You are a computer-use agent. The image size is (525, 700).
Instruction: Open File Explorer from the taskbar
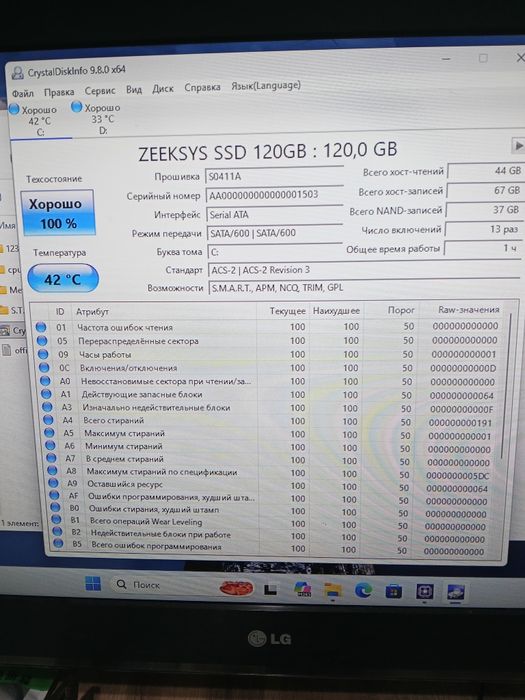click(x=333, y=590)
